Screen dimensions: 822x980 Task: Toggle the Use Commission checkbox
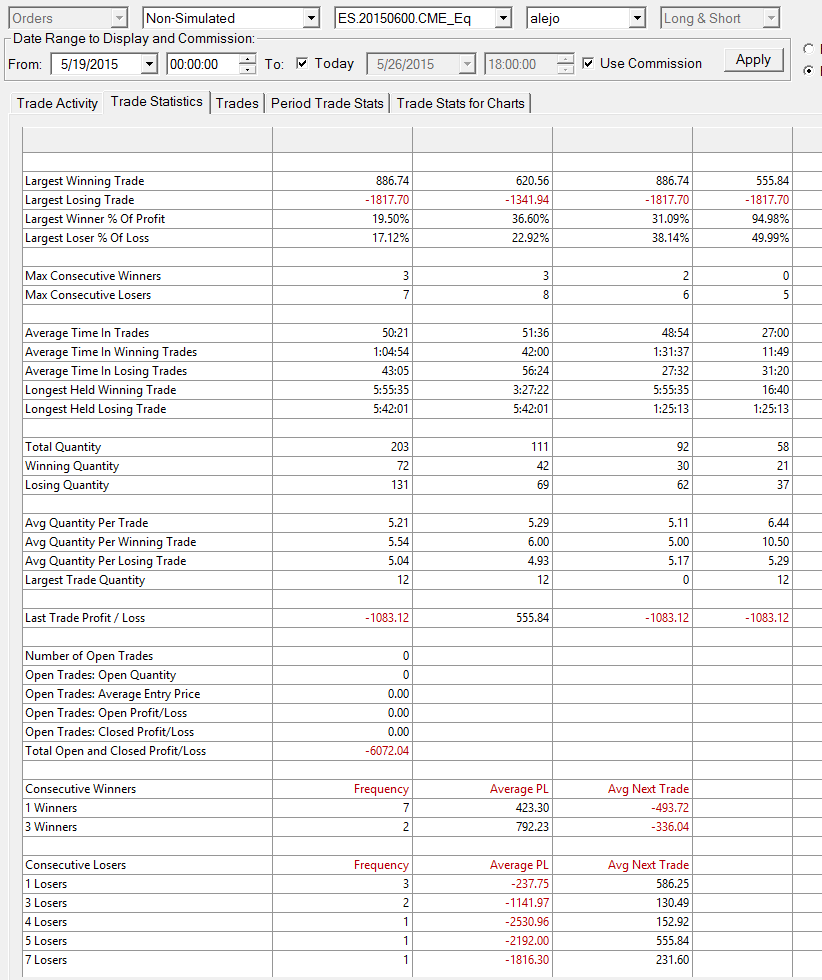click(x=588, y=63)
